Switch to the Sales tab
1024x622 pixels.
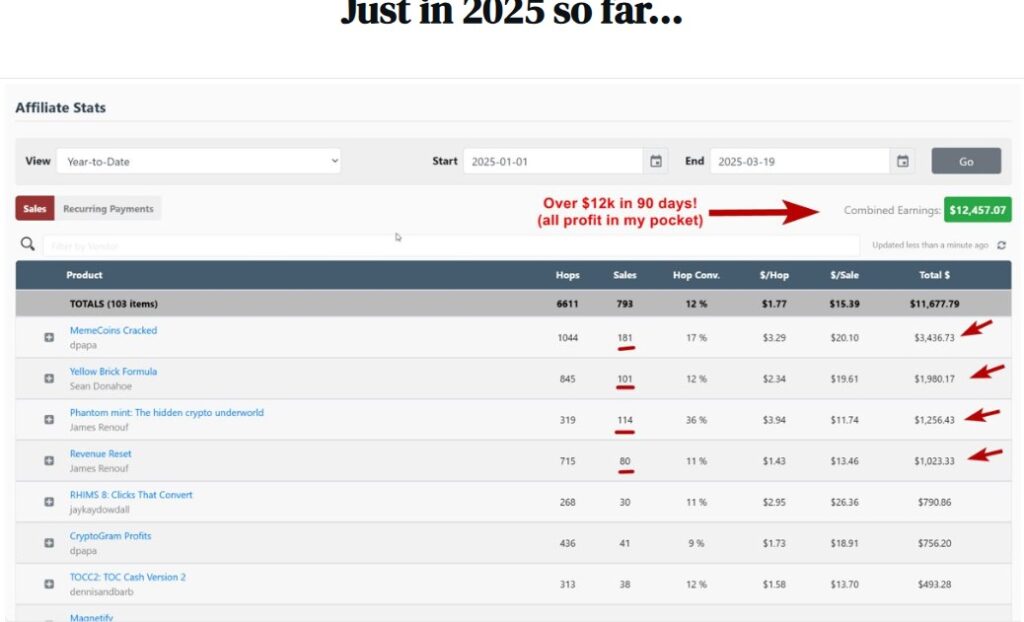(x=35, y=209)
